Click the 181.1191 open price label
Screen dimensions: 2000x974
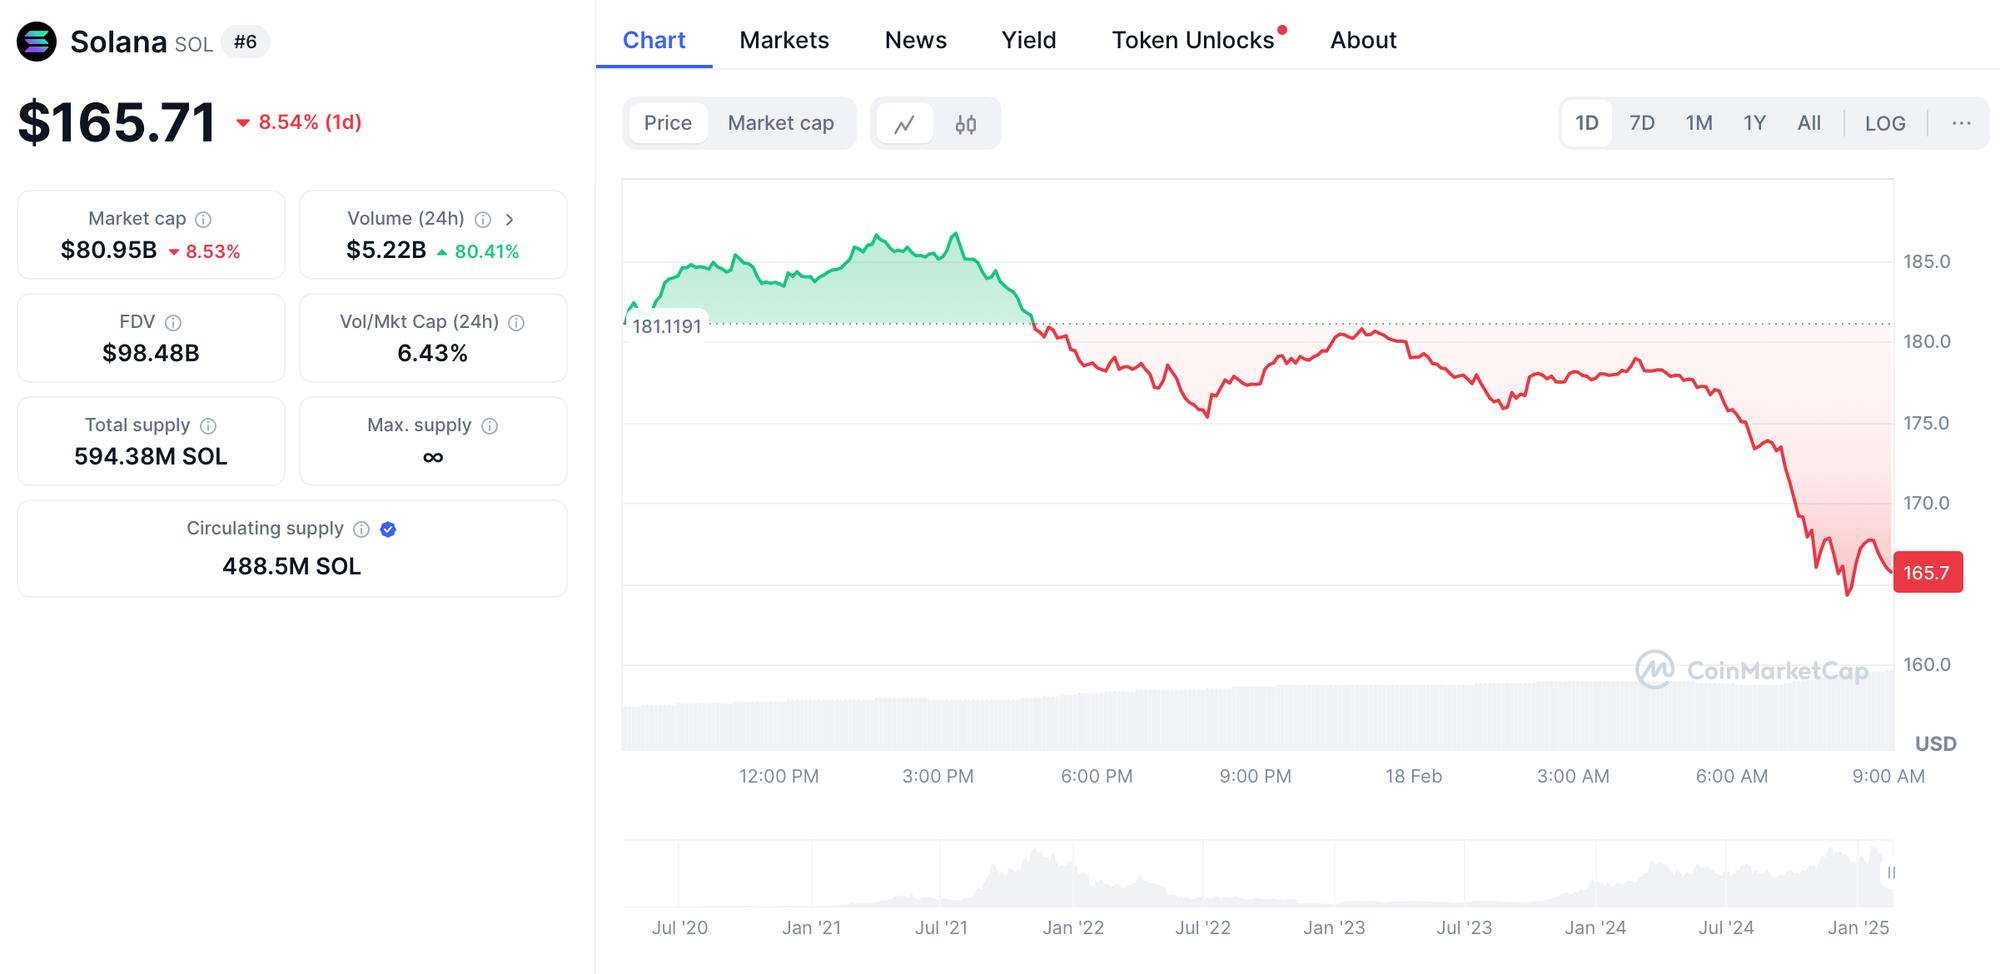[667, 326]
